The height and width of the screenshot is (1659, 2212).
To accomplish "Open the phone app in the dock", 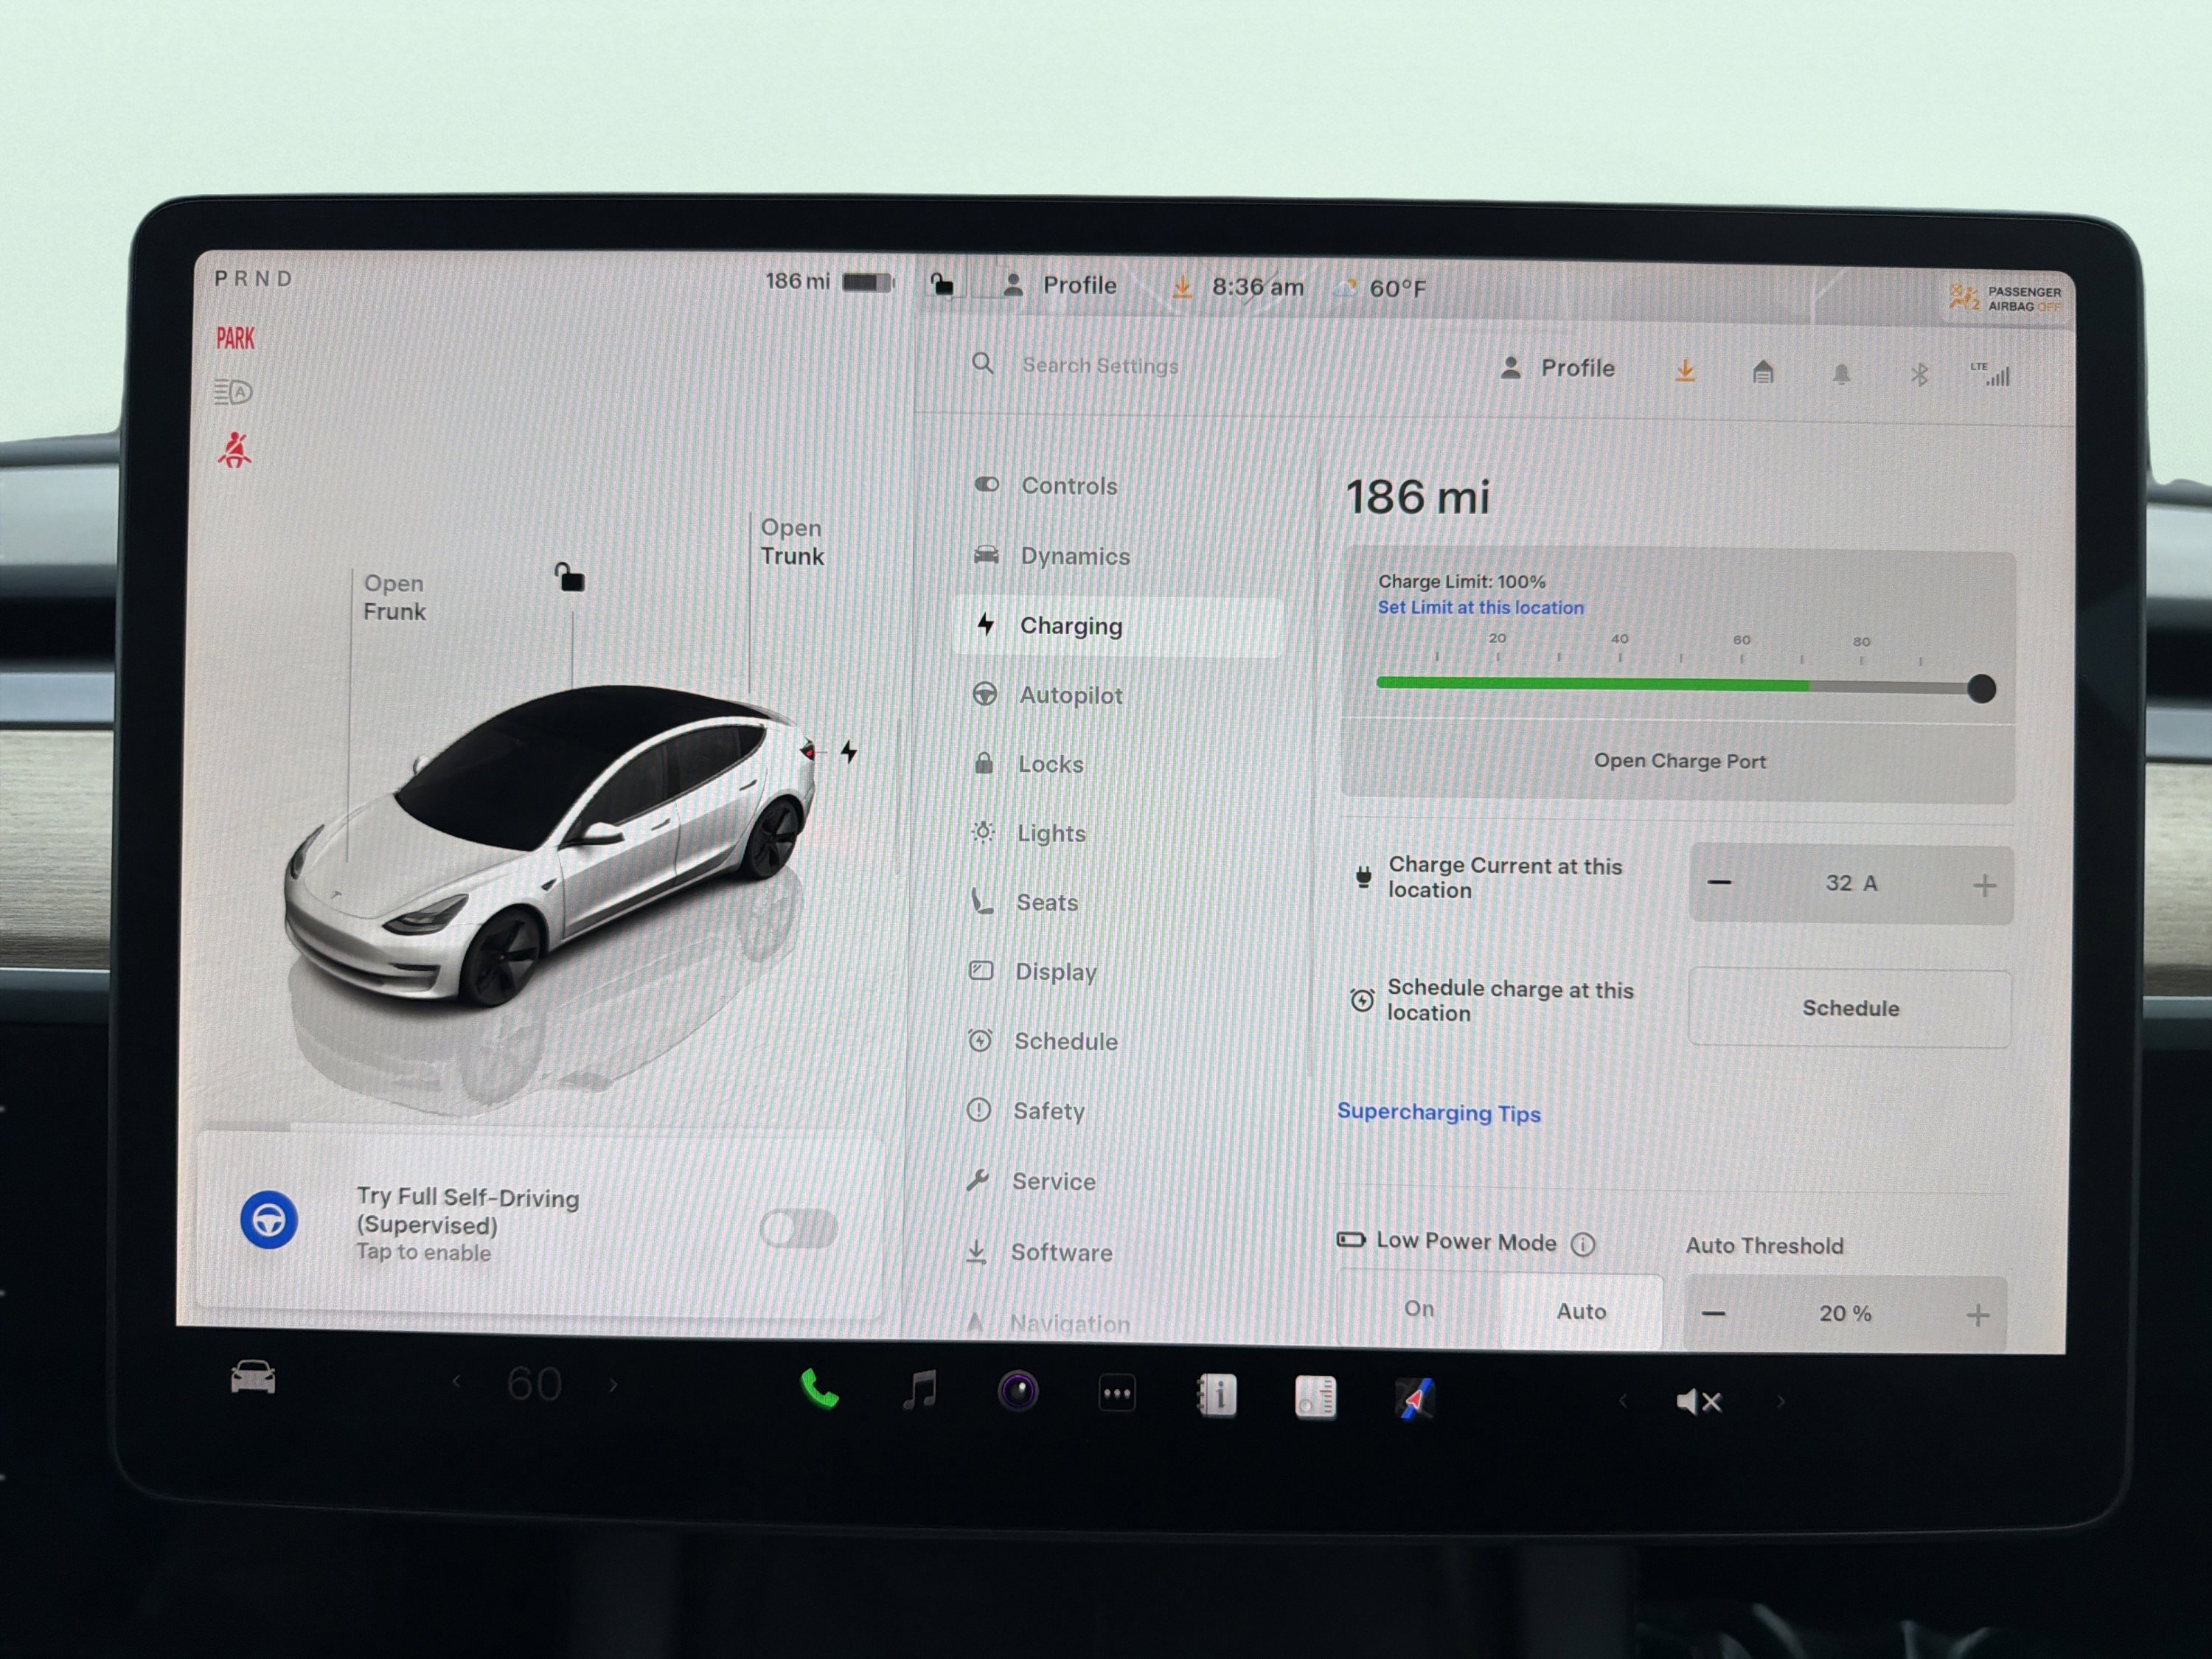I will click(819, 1389).
